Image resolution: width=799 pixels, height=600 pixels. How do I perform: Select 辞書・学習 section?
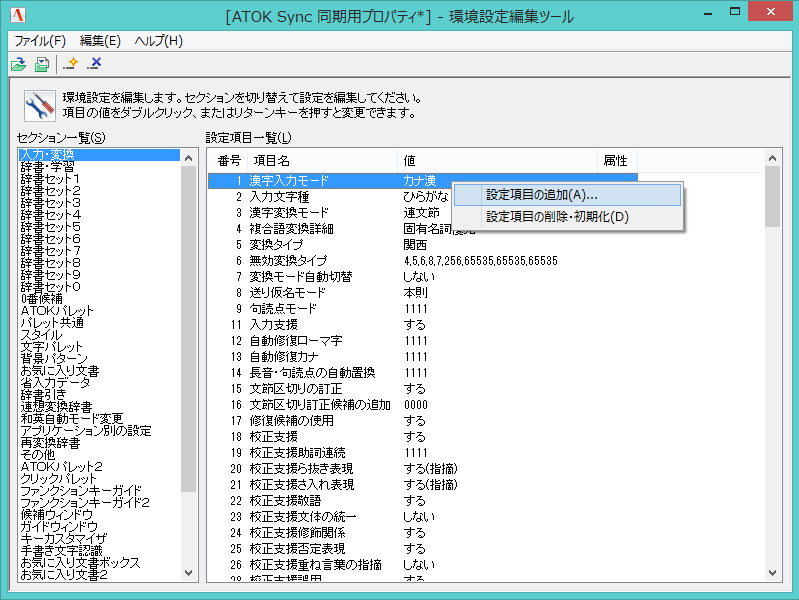pyautogui.click(x=99, y=167)
